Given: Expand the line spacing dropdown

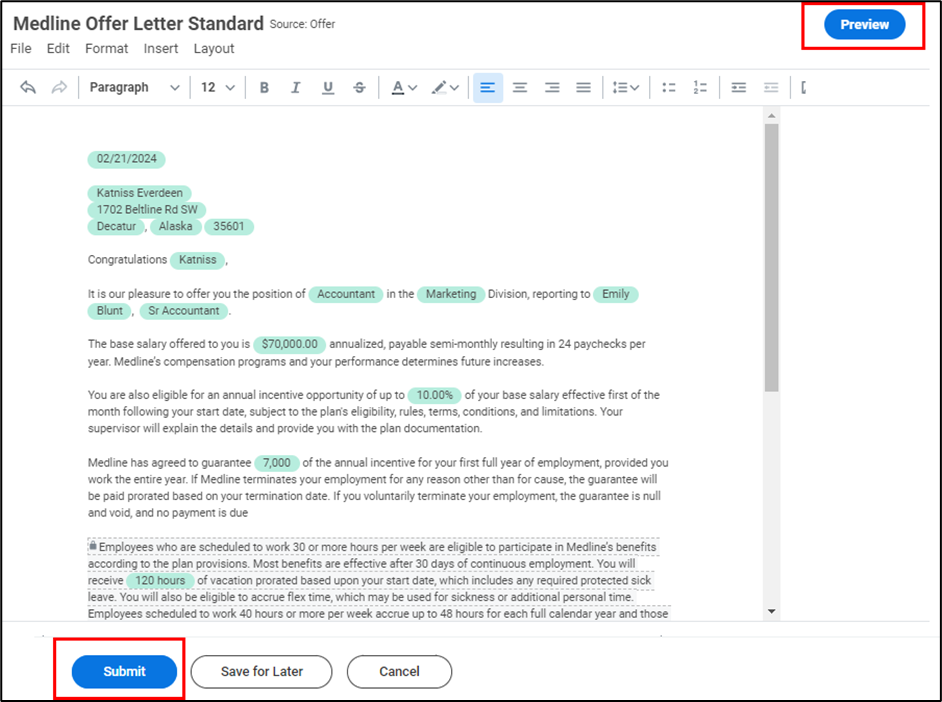Looking at the screenshot, I should 626,88.
